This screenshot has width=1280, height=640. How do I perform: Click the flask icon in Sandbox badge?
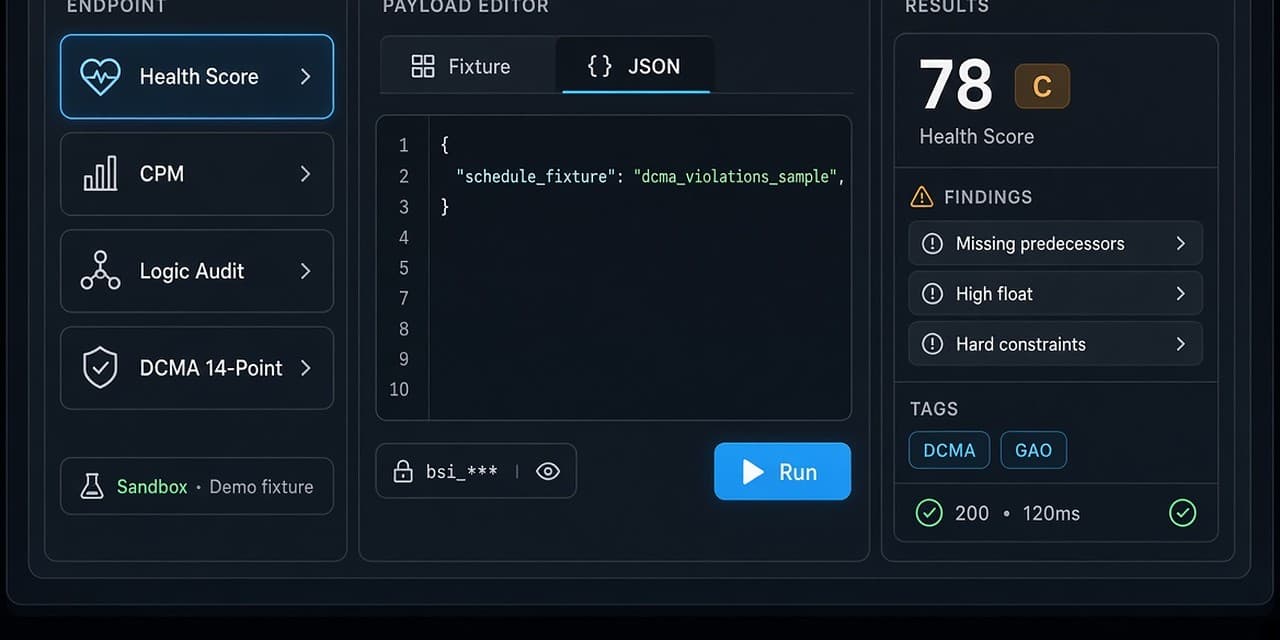pyautogui.click(x=92, y=487)
